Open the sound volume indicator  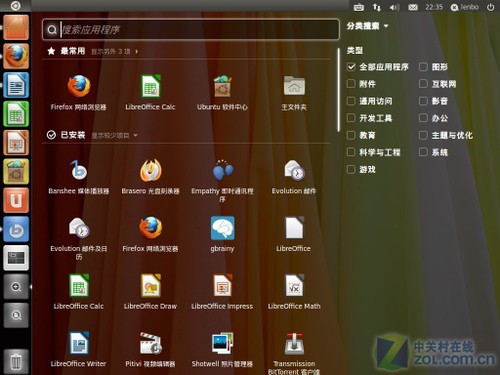pos(395,7)
